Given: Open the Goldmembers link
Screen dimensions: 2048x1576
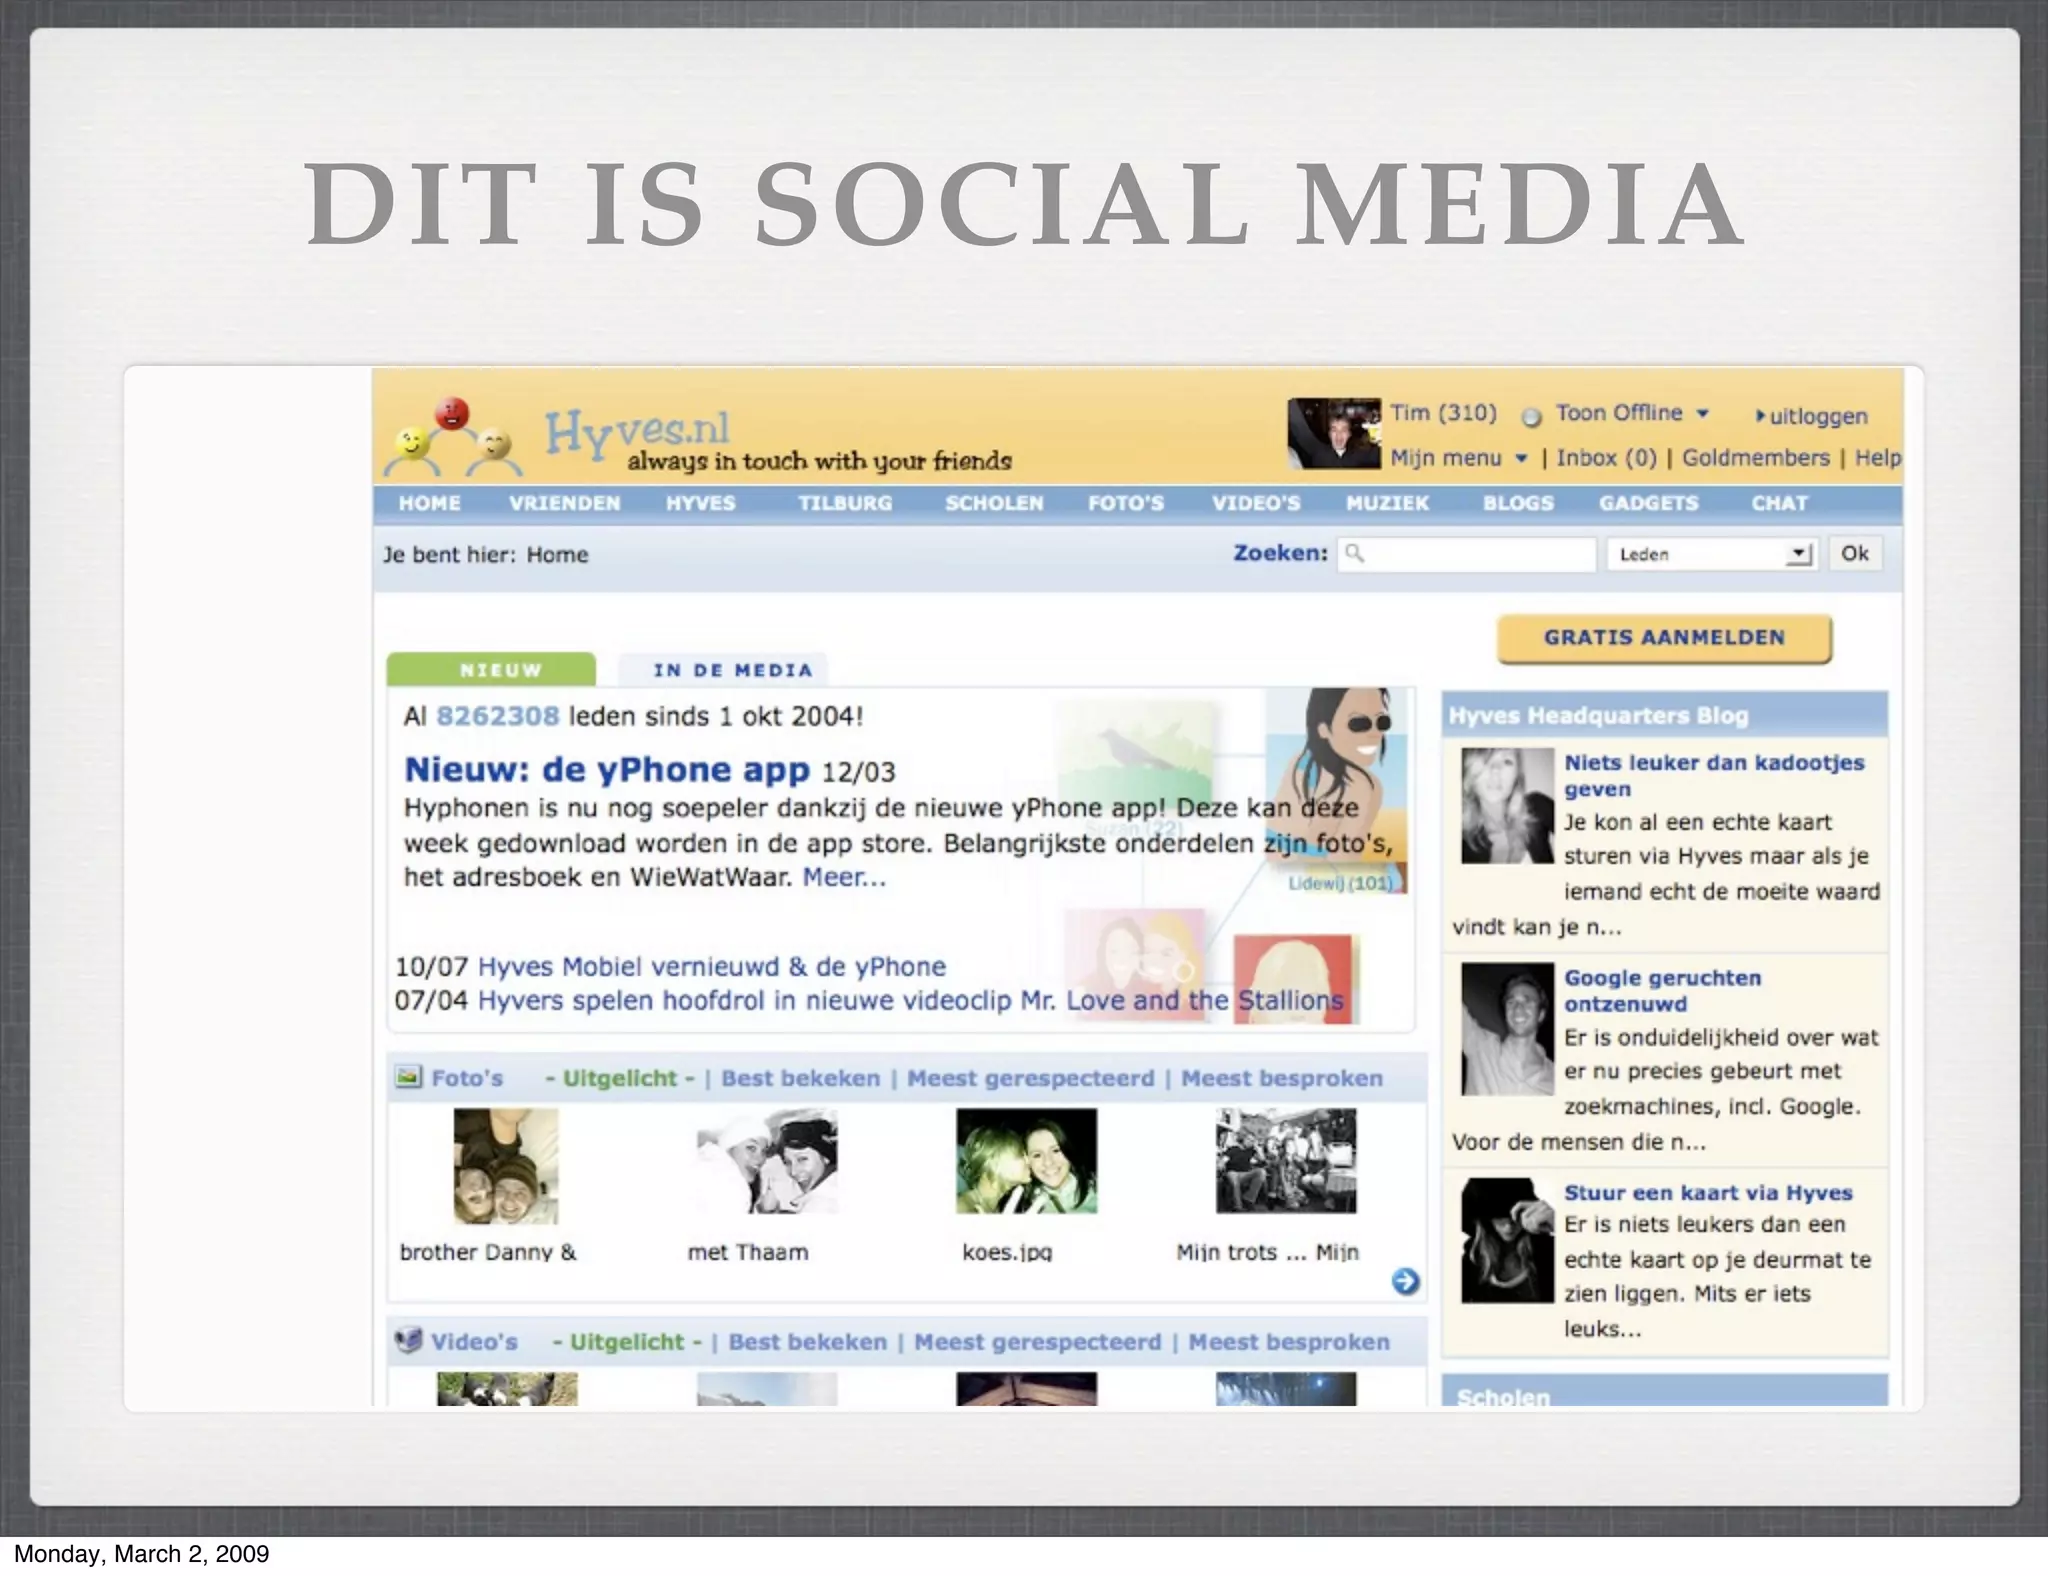Looking at the screenshot, I should point(1755,458).
